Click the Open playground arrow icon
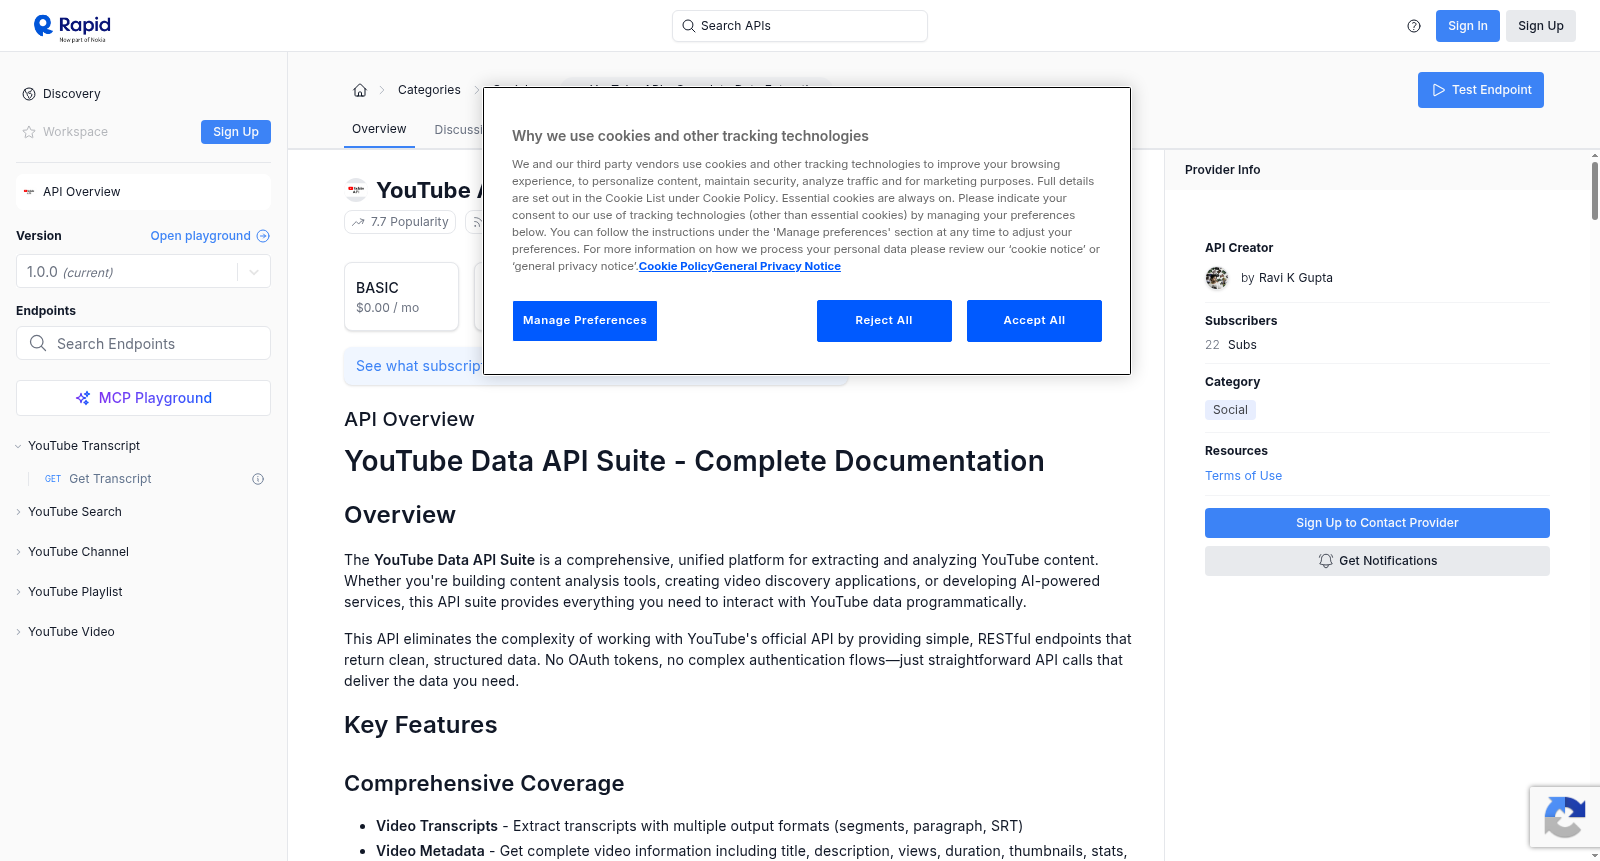Screen dimensions: 1600x861 (263, 236)
